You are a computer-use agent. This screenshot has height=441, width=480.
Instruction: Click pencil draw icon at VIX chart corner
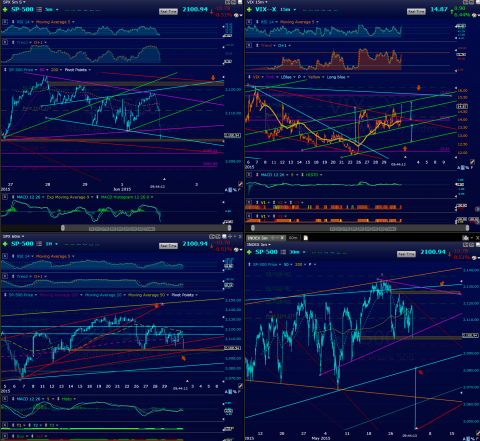pyautogui.click(x=472, y=162)
